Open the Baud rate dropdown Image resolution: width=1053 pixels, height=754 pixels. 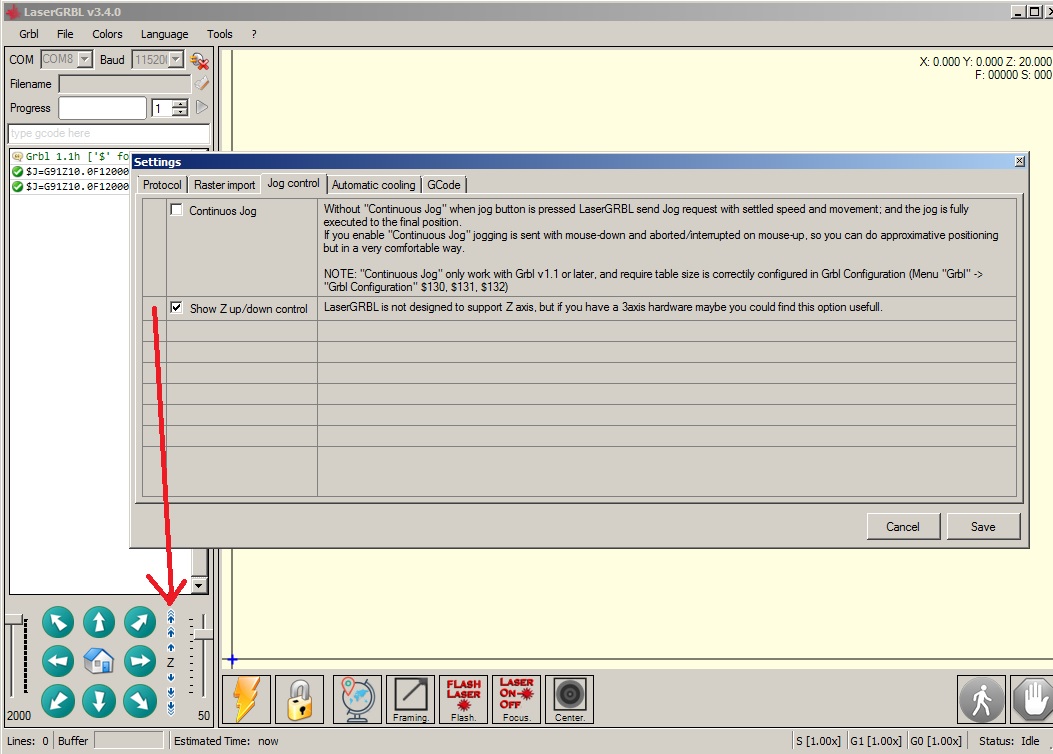point(176,59)
